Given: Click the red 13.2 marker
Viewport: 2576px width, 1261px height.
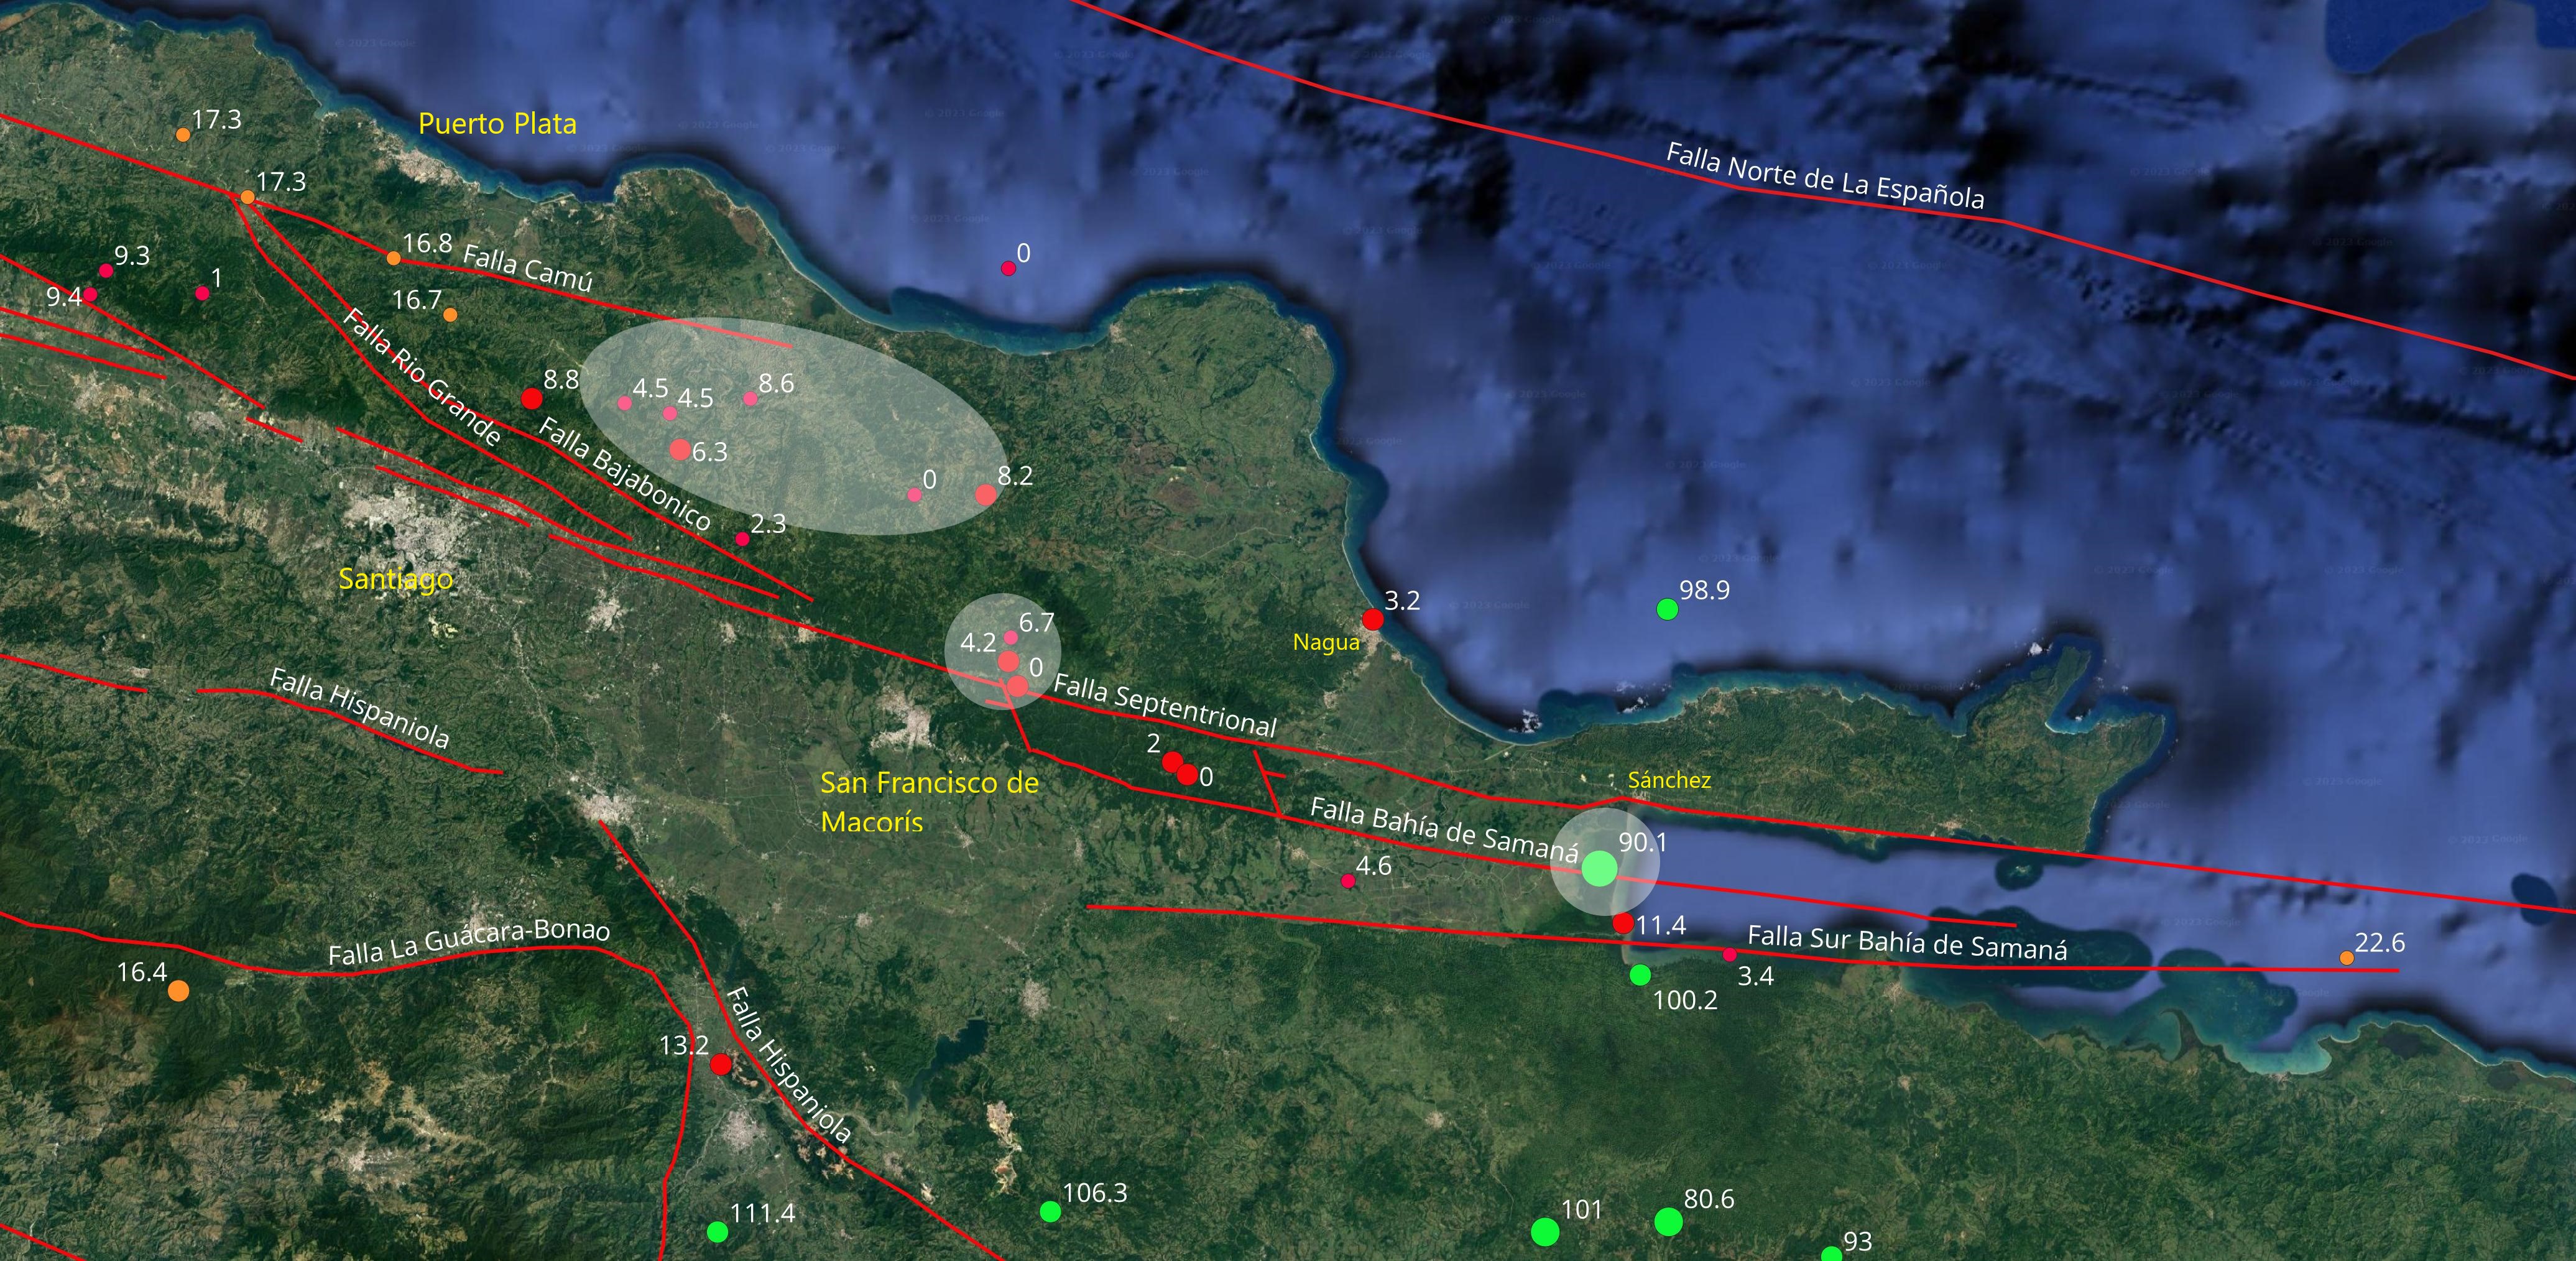Looking at the screenshot, I should tap(721, 1065).
